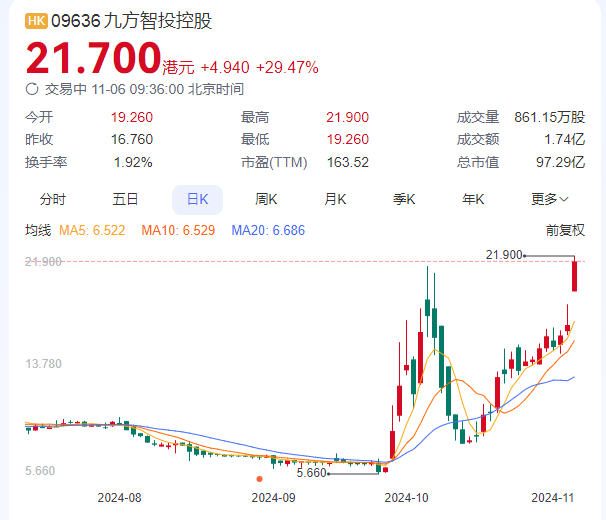Click the 13.780 price axis label

[43, 364]
